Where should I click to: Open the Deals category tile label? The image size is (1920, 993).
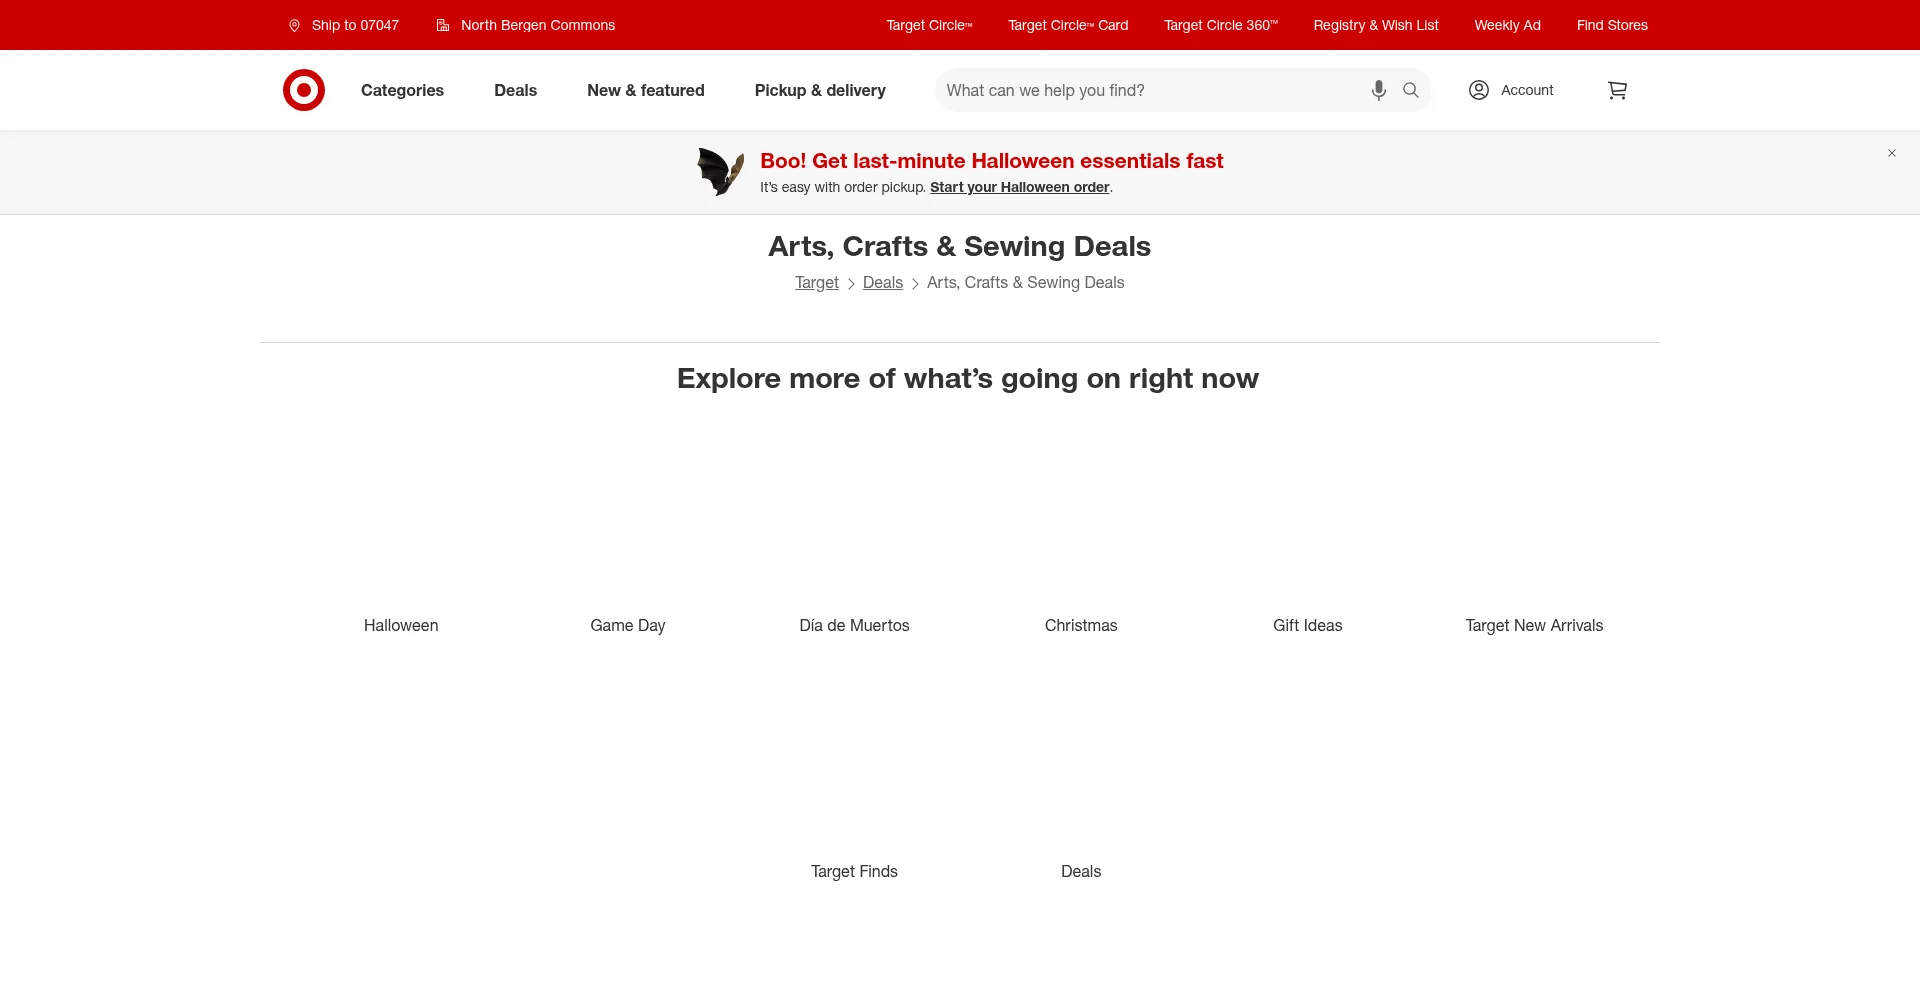(1081, 871)
